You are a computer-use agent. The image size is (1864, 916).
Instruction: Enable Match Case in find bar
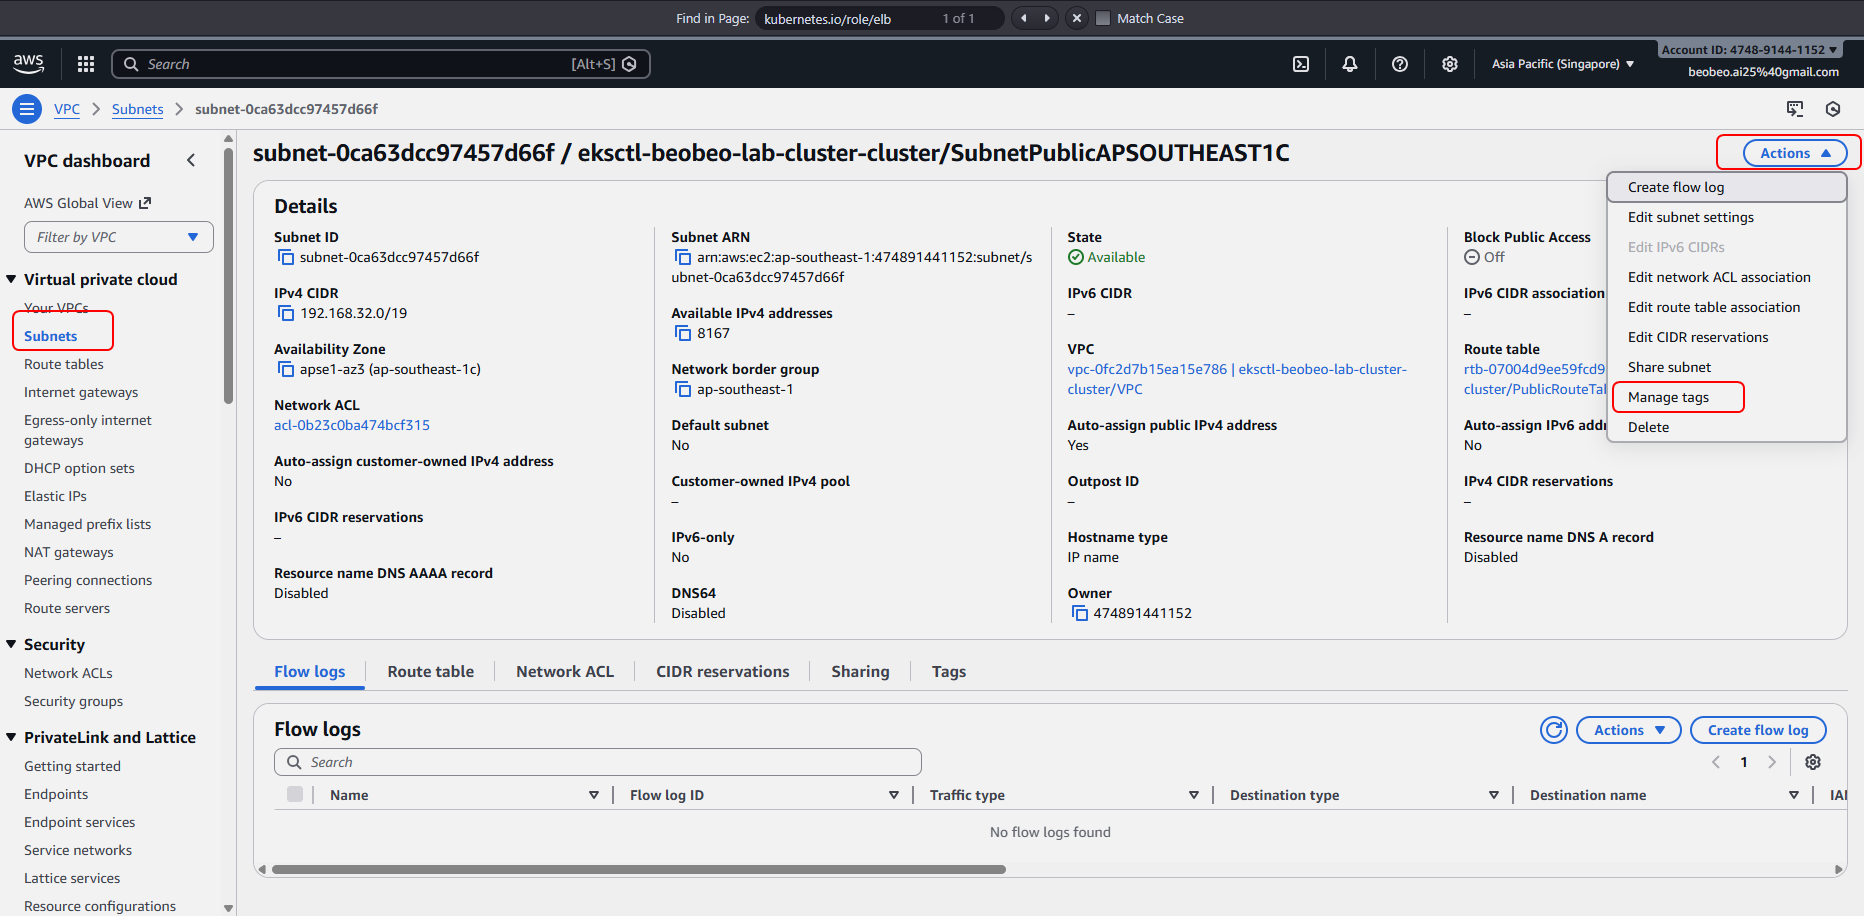click(x=1104, y=18)
